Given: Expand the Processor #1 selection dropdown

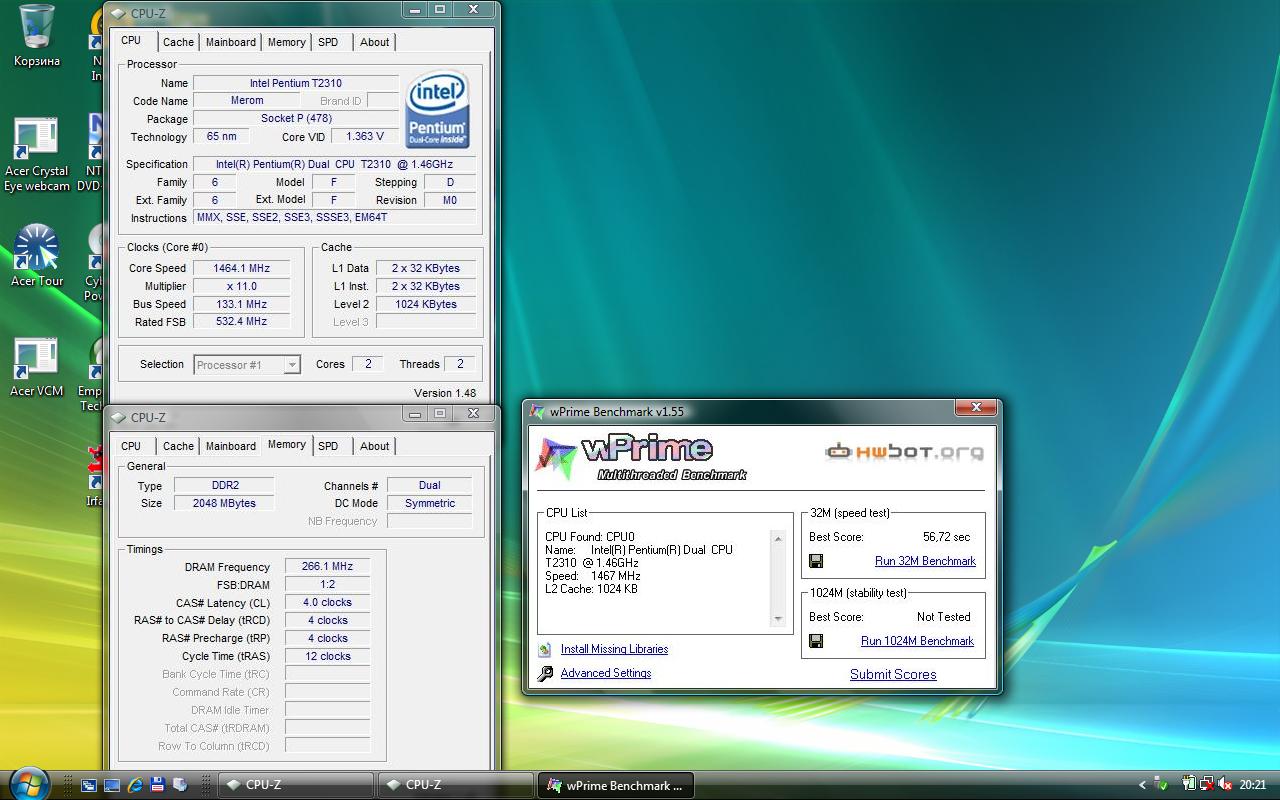Looking at the screenshot, I should coord(292,365).
